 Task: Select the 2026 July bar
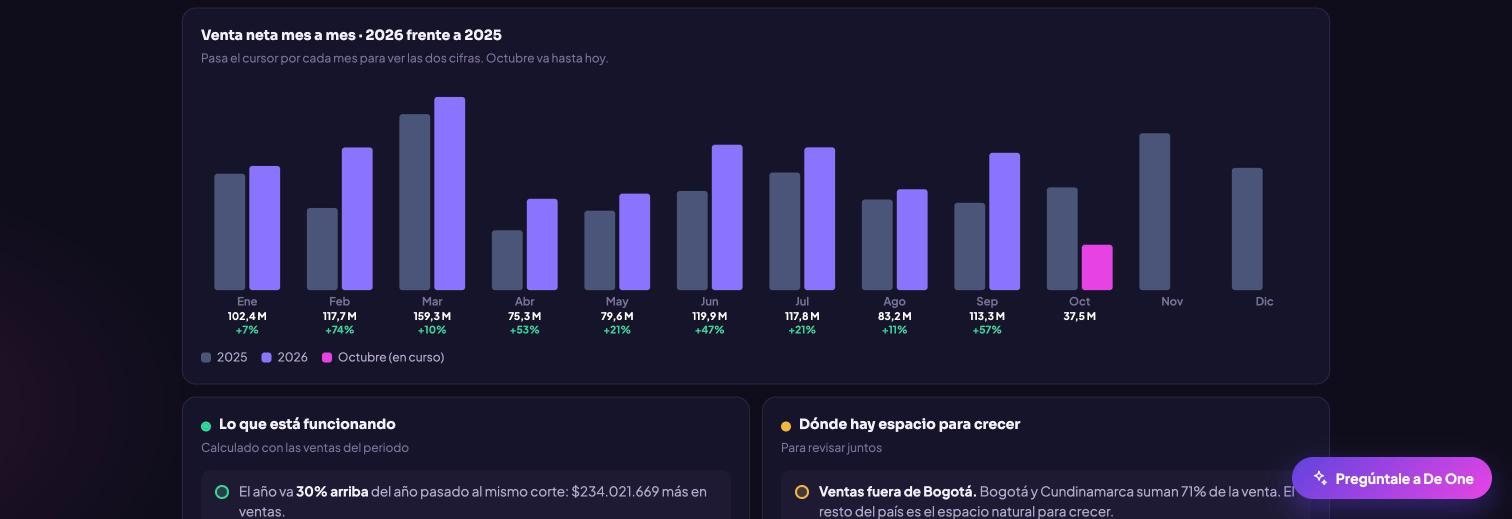pos(819,219)
